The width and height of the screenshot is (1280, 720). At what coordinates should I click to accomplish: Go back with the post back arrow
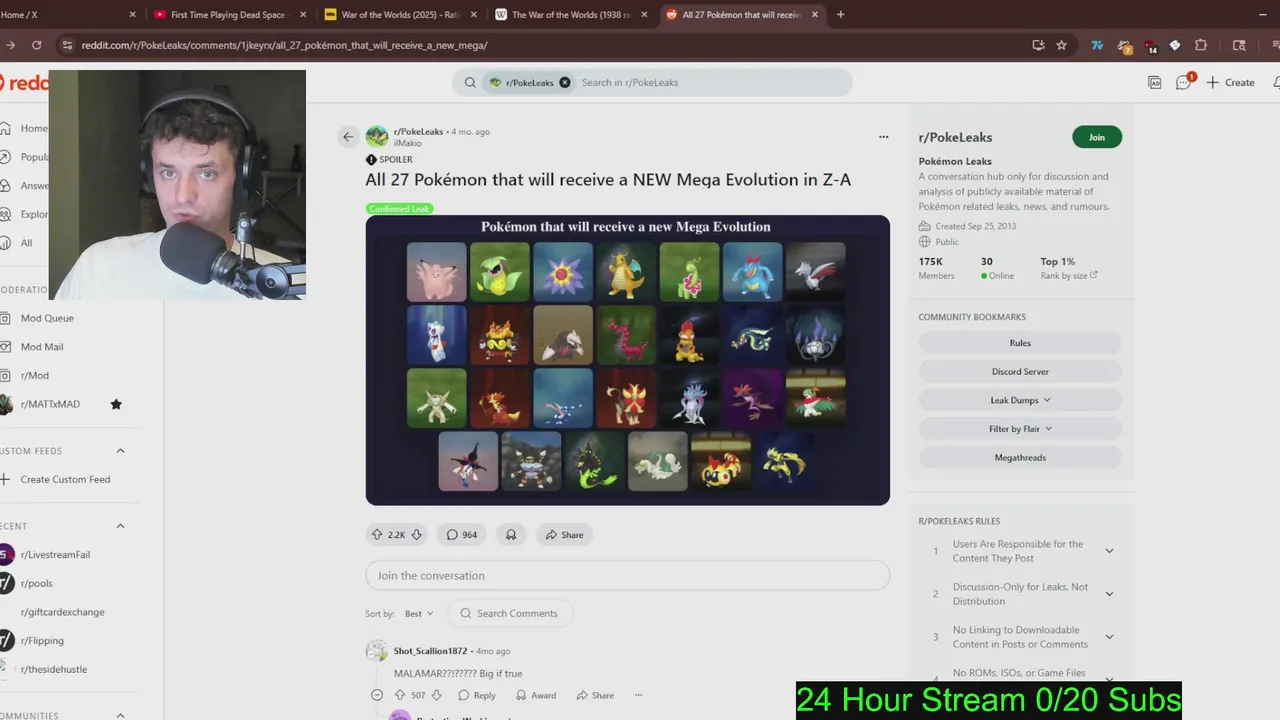pos(348,137)
